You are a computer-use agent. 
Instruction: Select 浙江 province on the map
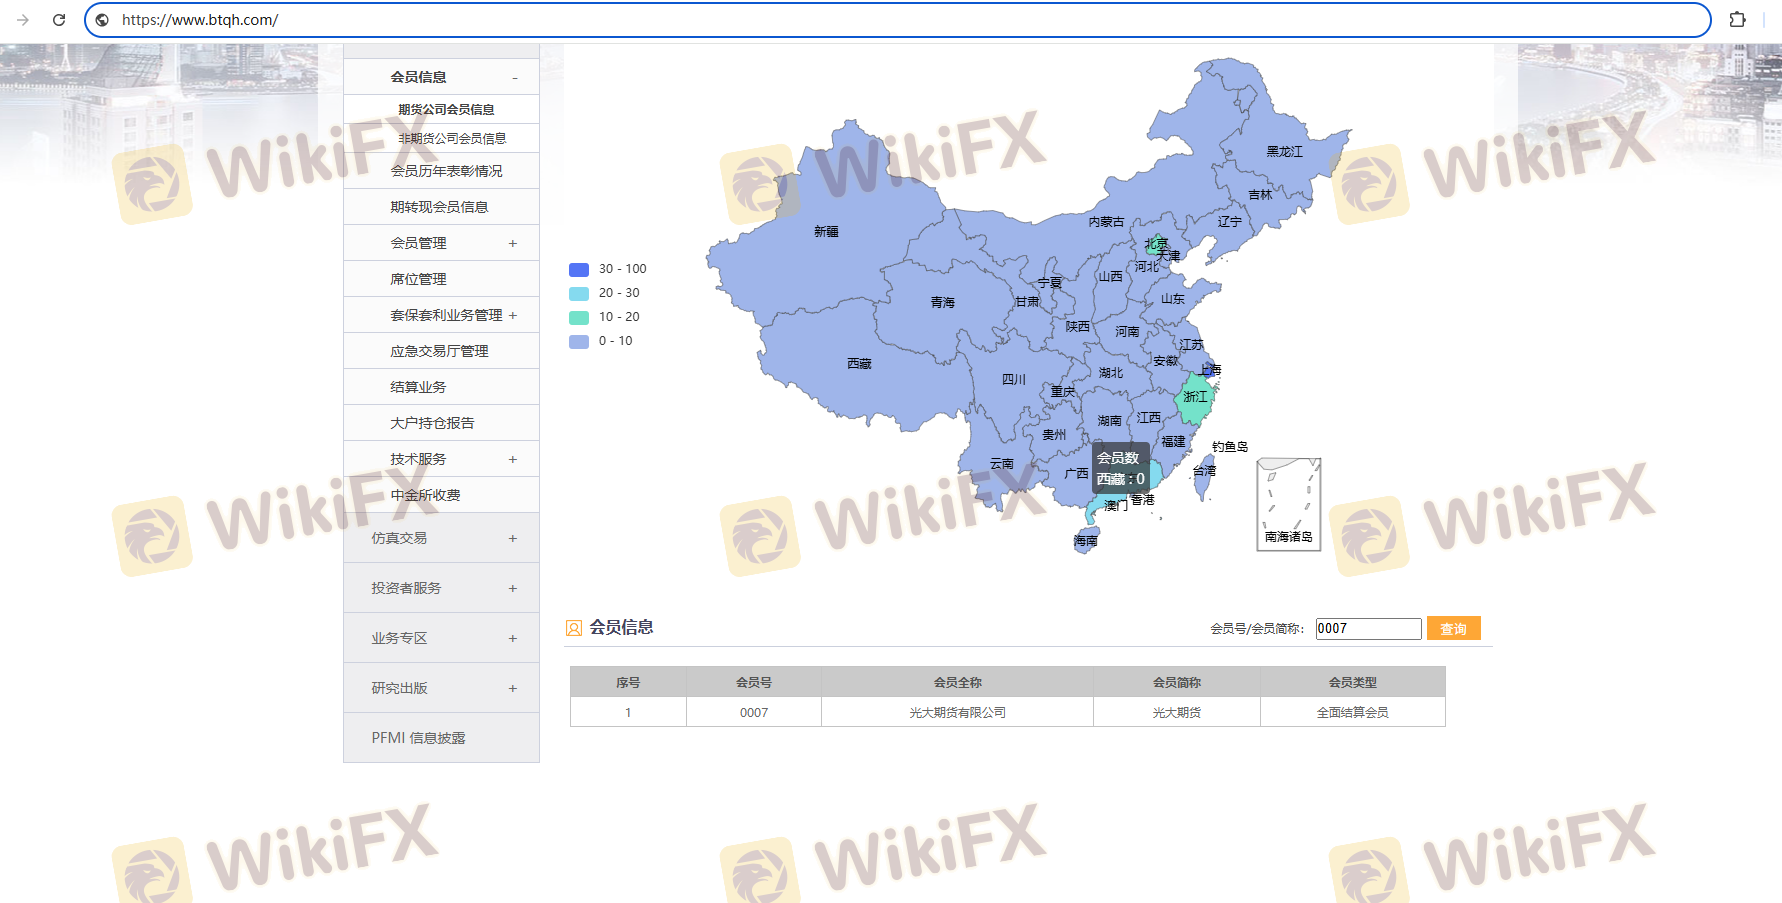click(1194, 398)
